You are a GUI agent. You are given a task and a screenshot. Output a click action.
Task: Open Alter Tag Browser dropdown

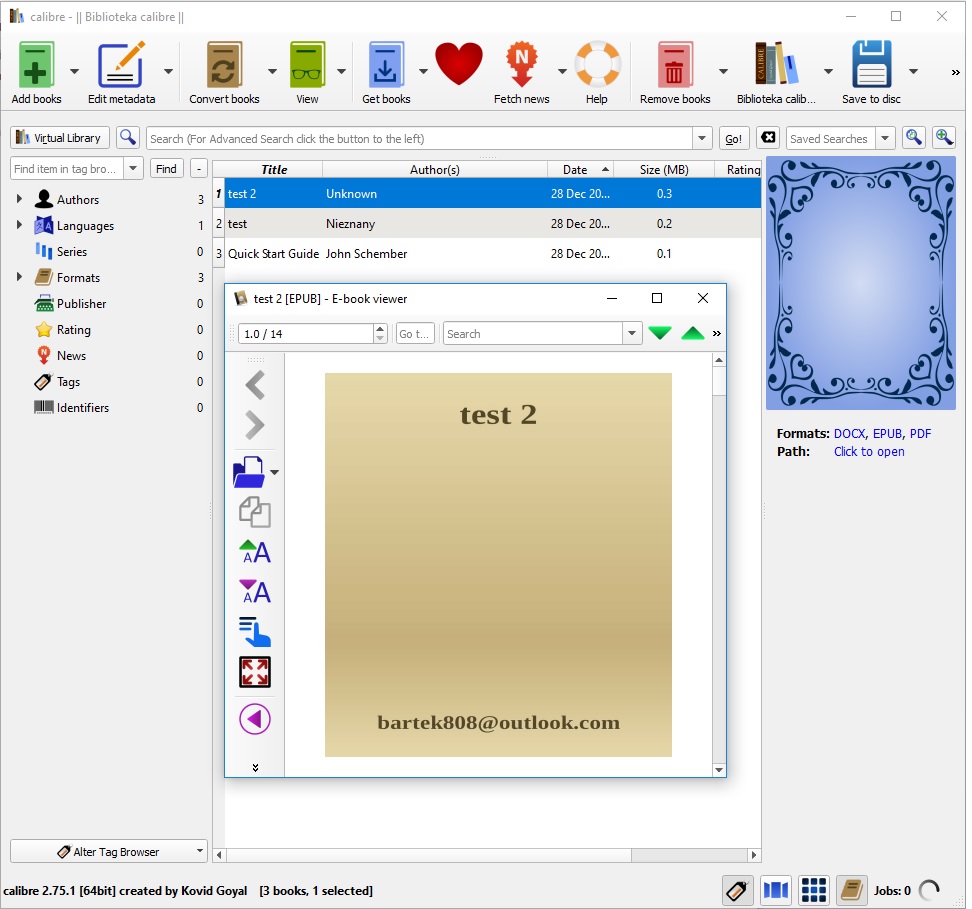click(200, 851)
